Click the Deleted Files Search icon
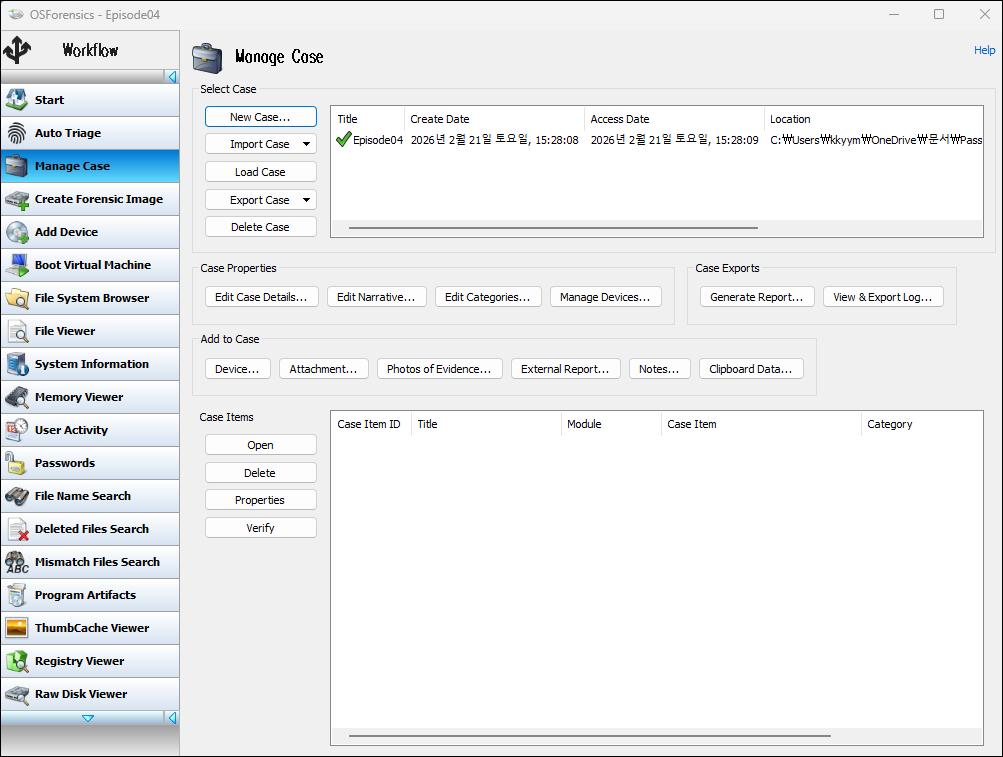The width and height of the screenshot is (1003, 757). (x=17, y=529)
